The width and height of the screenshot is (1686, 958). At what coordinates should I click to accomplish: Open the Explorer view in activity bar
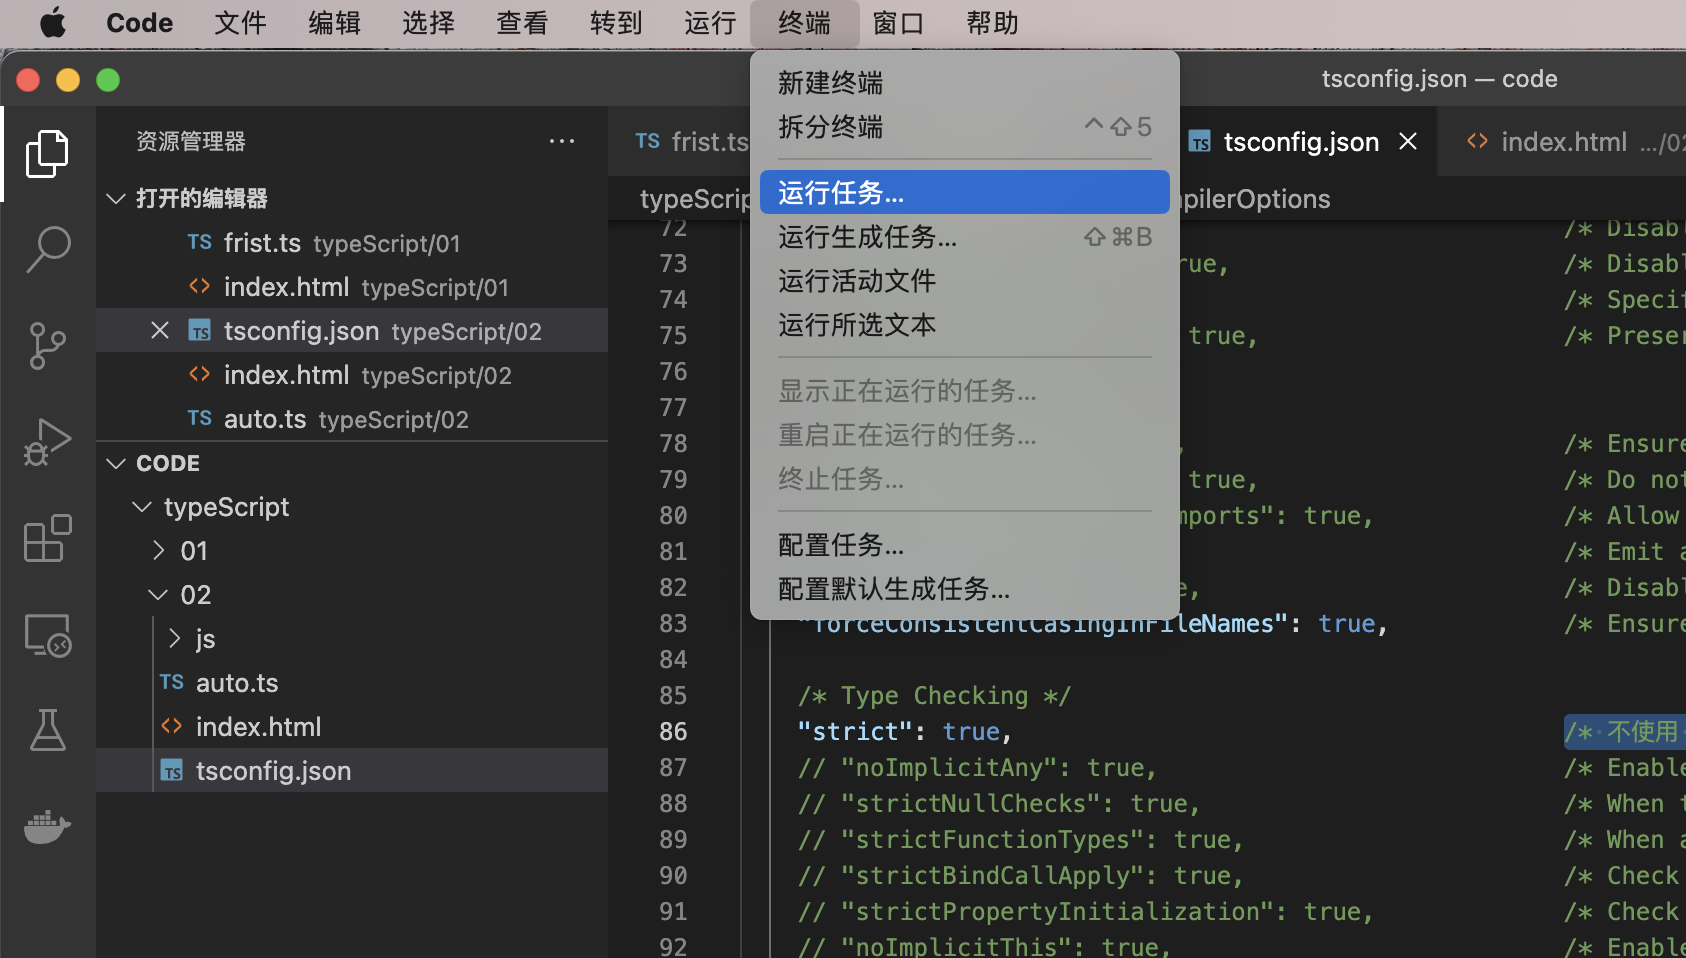click(x=47, y=154)
